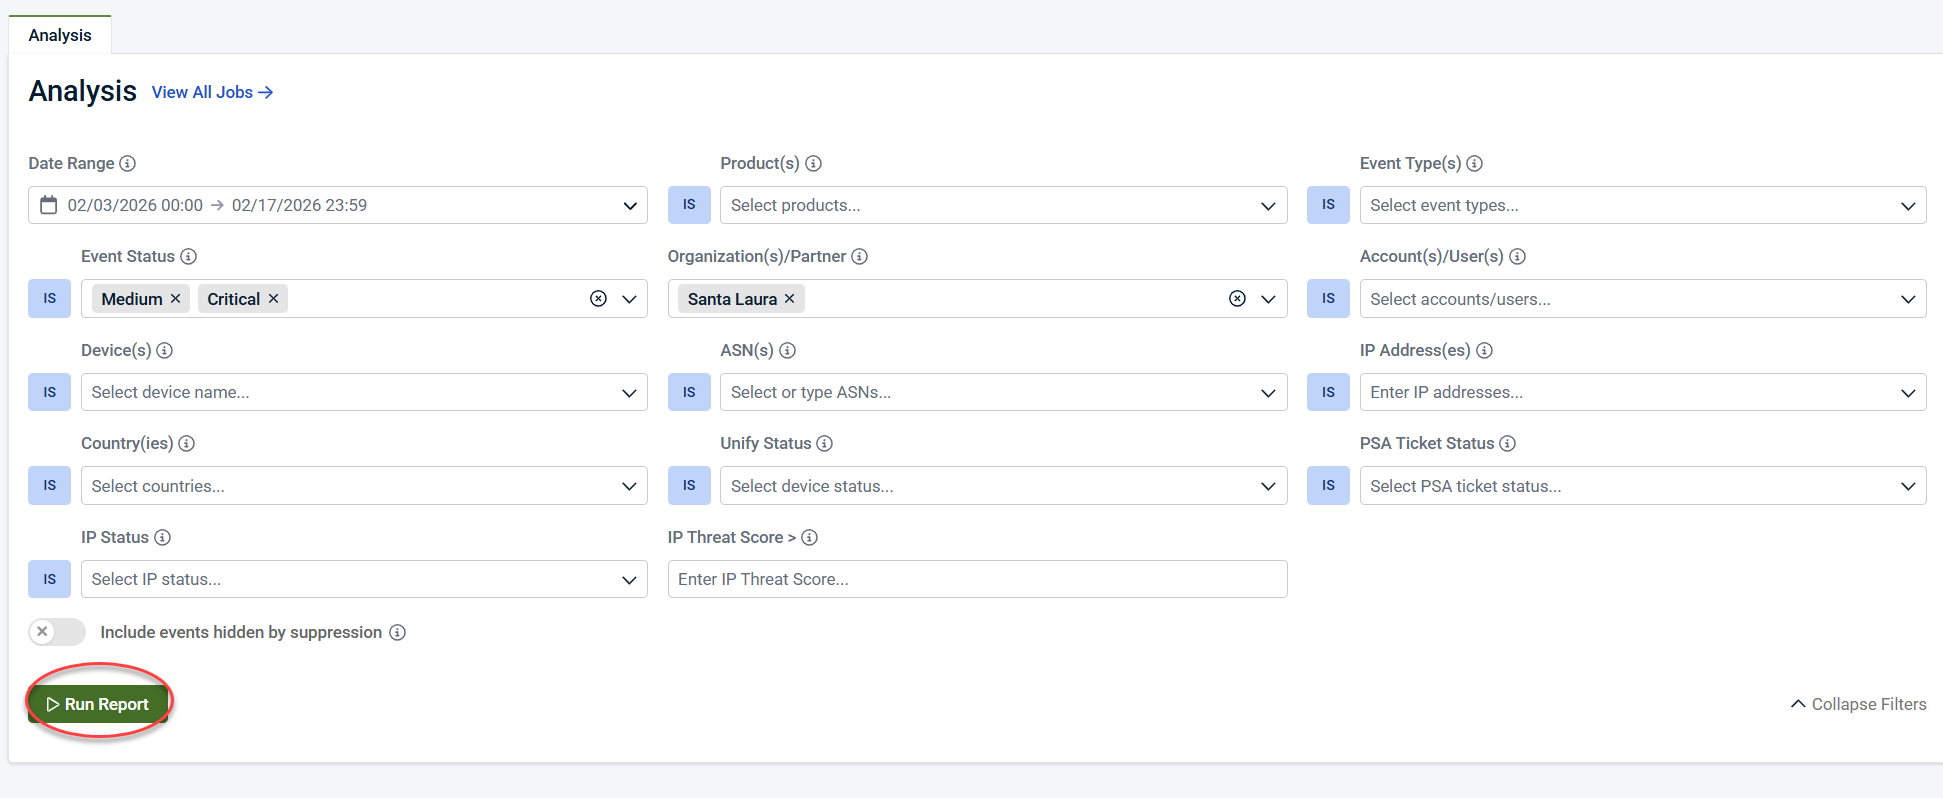The width and height of the screenshot is (1943, 798).
Task: Clear all Event Status selections
Action: [598, 299]
